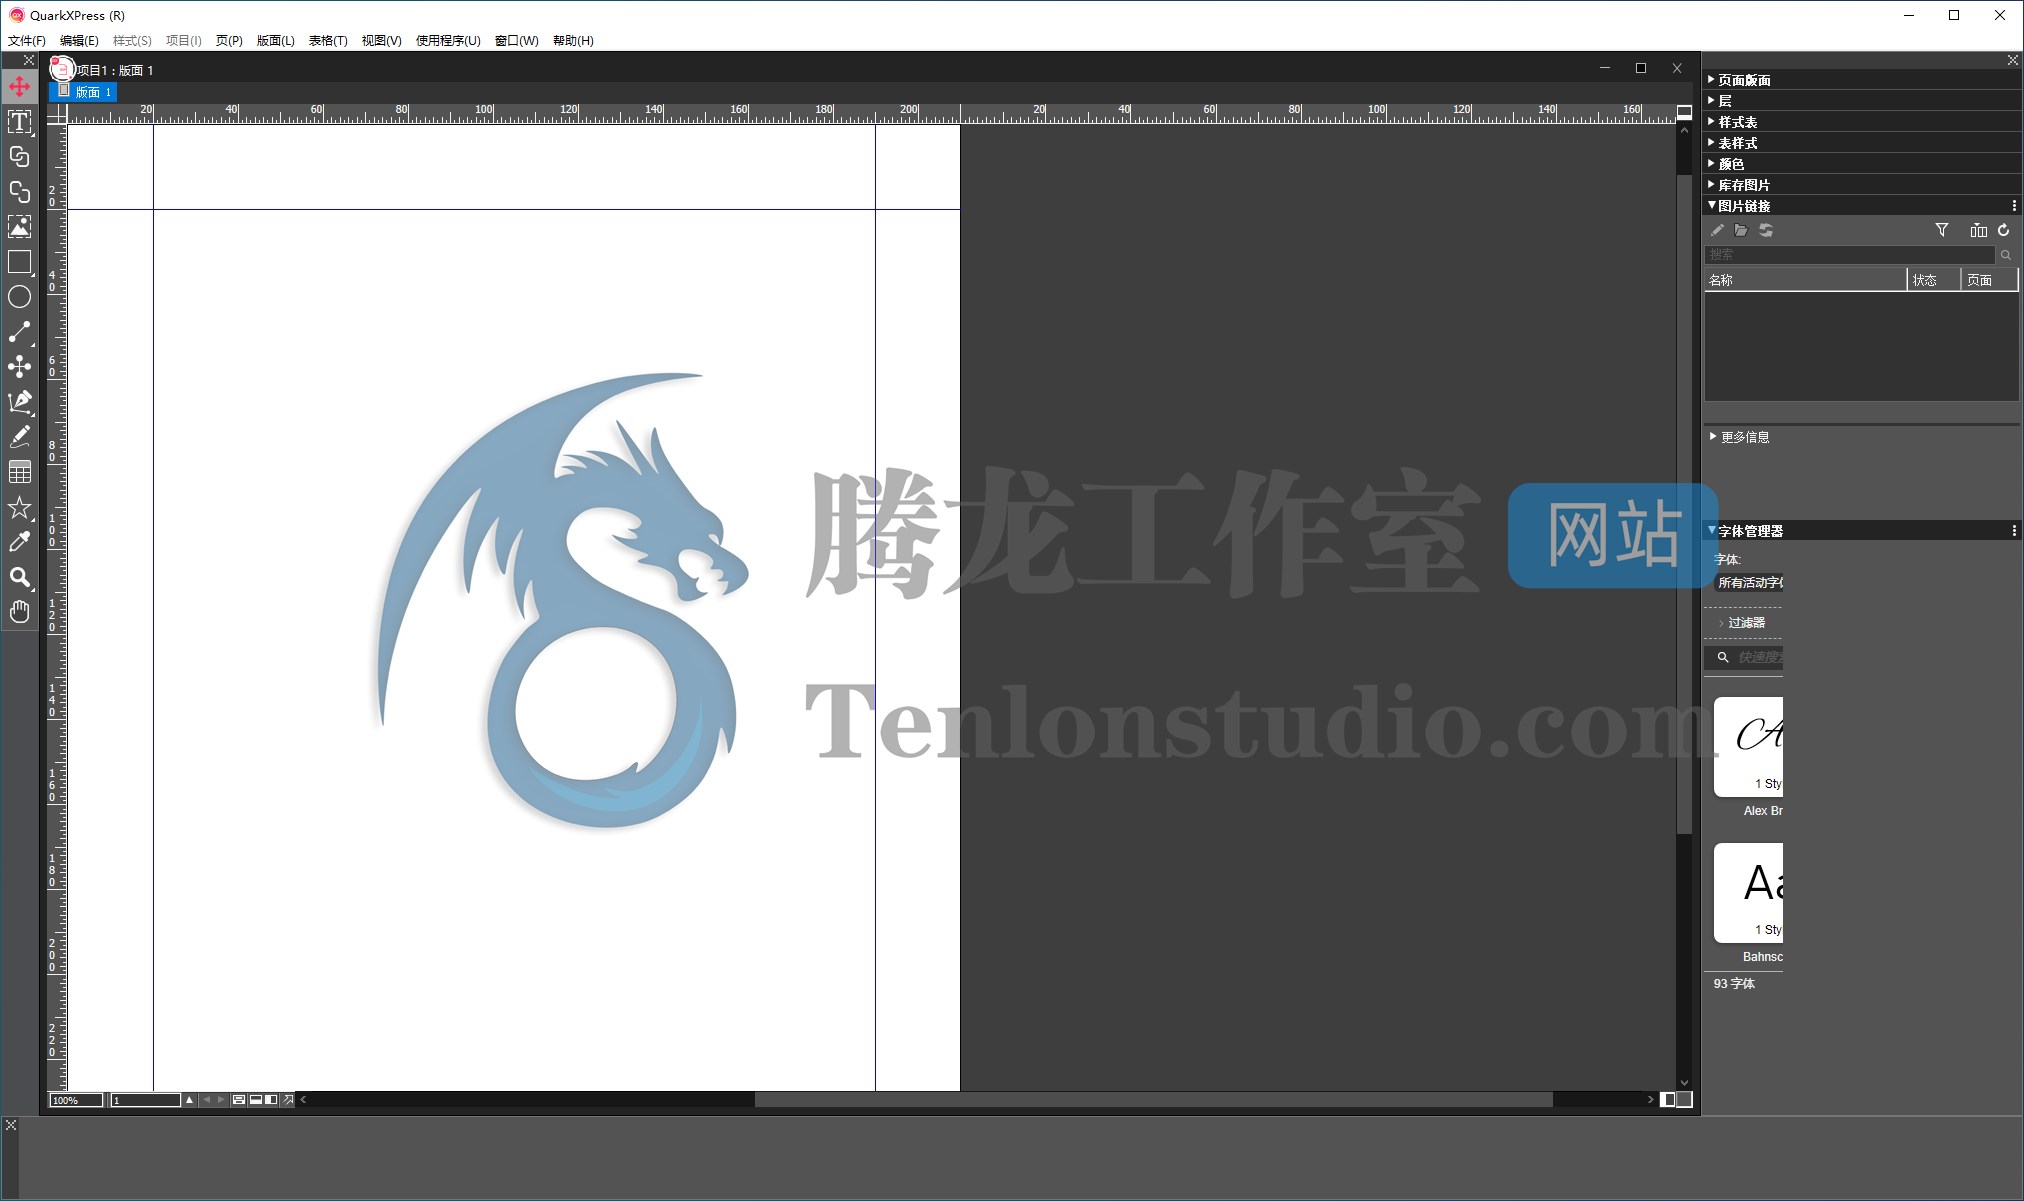
Task: Select the Bezier Pen tool
Action: click(19, 402)
